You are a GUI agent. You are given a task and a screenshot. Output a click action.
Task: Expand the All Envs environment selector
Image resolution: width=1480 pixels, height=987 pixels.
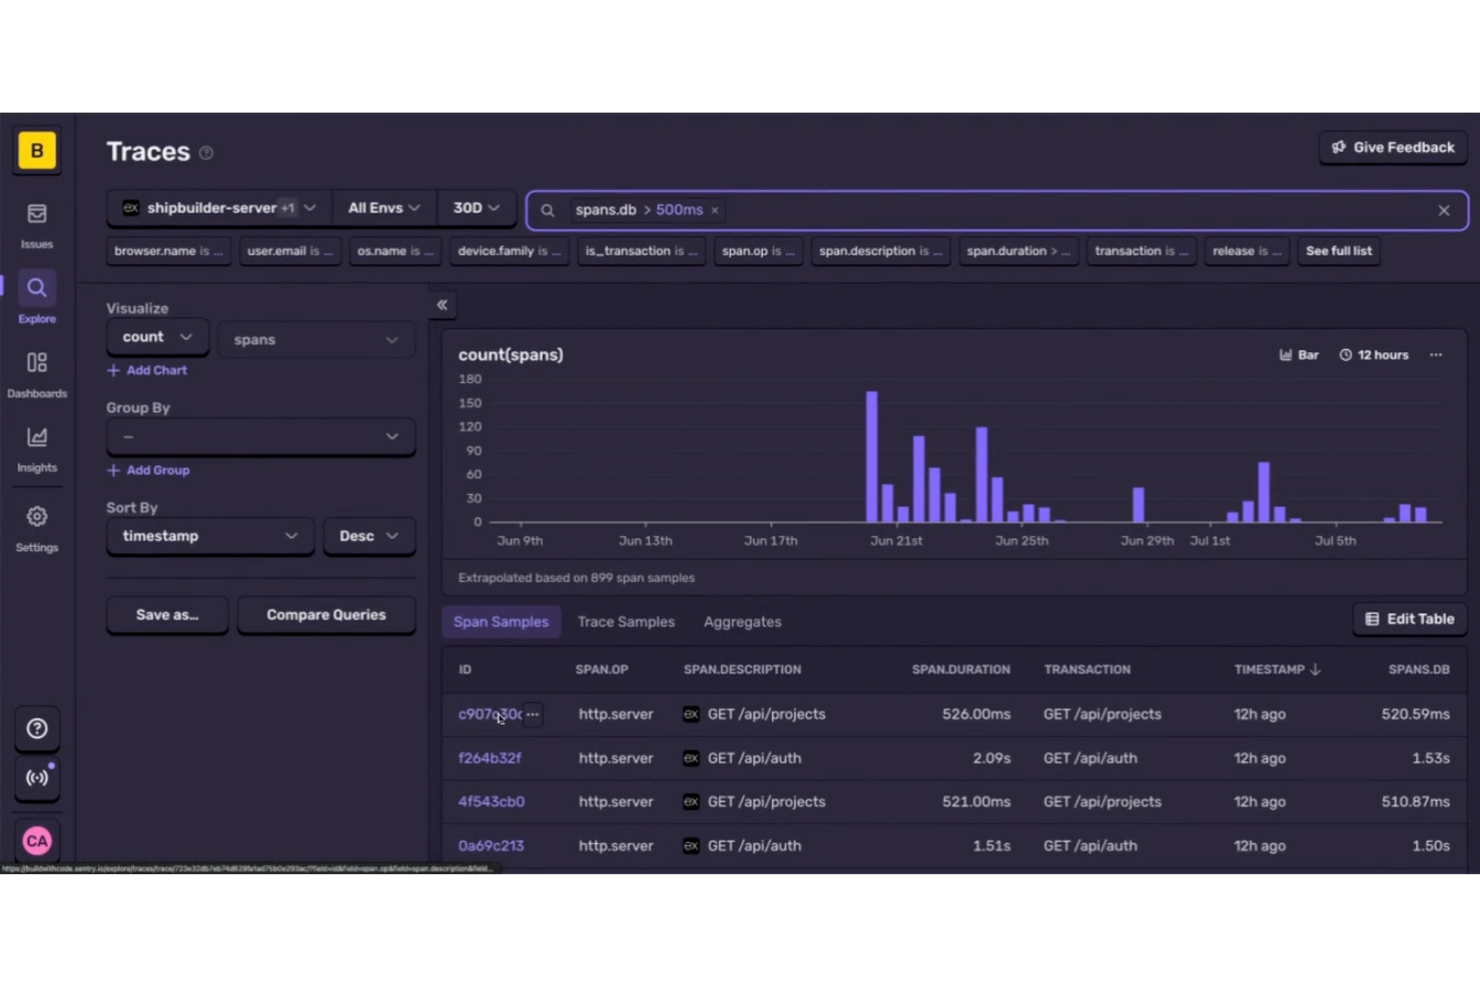[x=383, y=207]
